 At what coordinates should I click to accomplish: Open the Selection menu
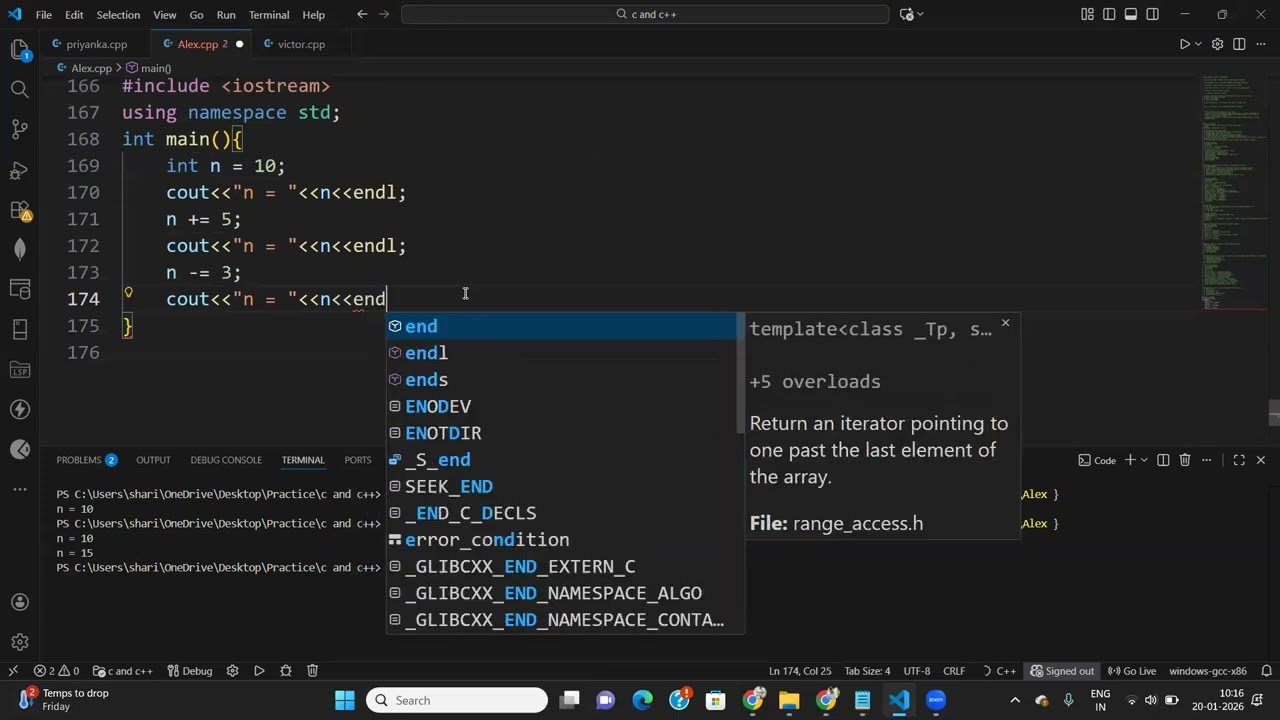point(118,15)
